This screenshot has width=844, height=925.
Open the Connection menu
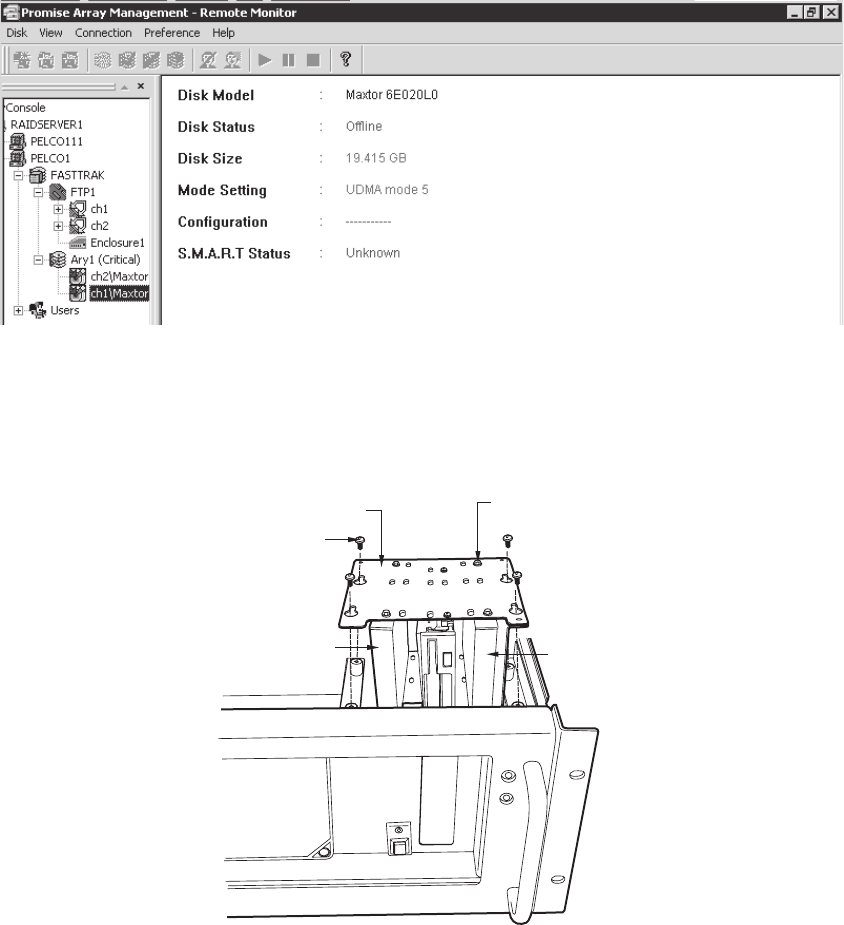pyautogui.click(x=103, y=33)
